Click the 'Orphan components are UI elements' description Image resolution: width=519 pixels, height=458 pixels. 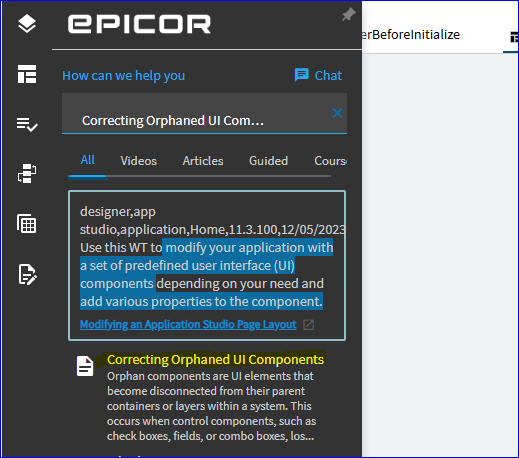click(x=211, y=406)
